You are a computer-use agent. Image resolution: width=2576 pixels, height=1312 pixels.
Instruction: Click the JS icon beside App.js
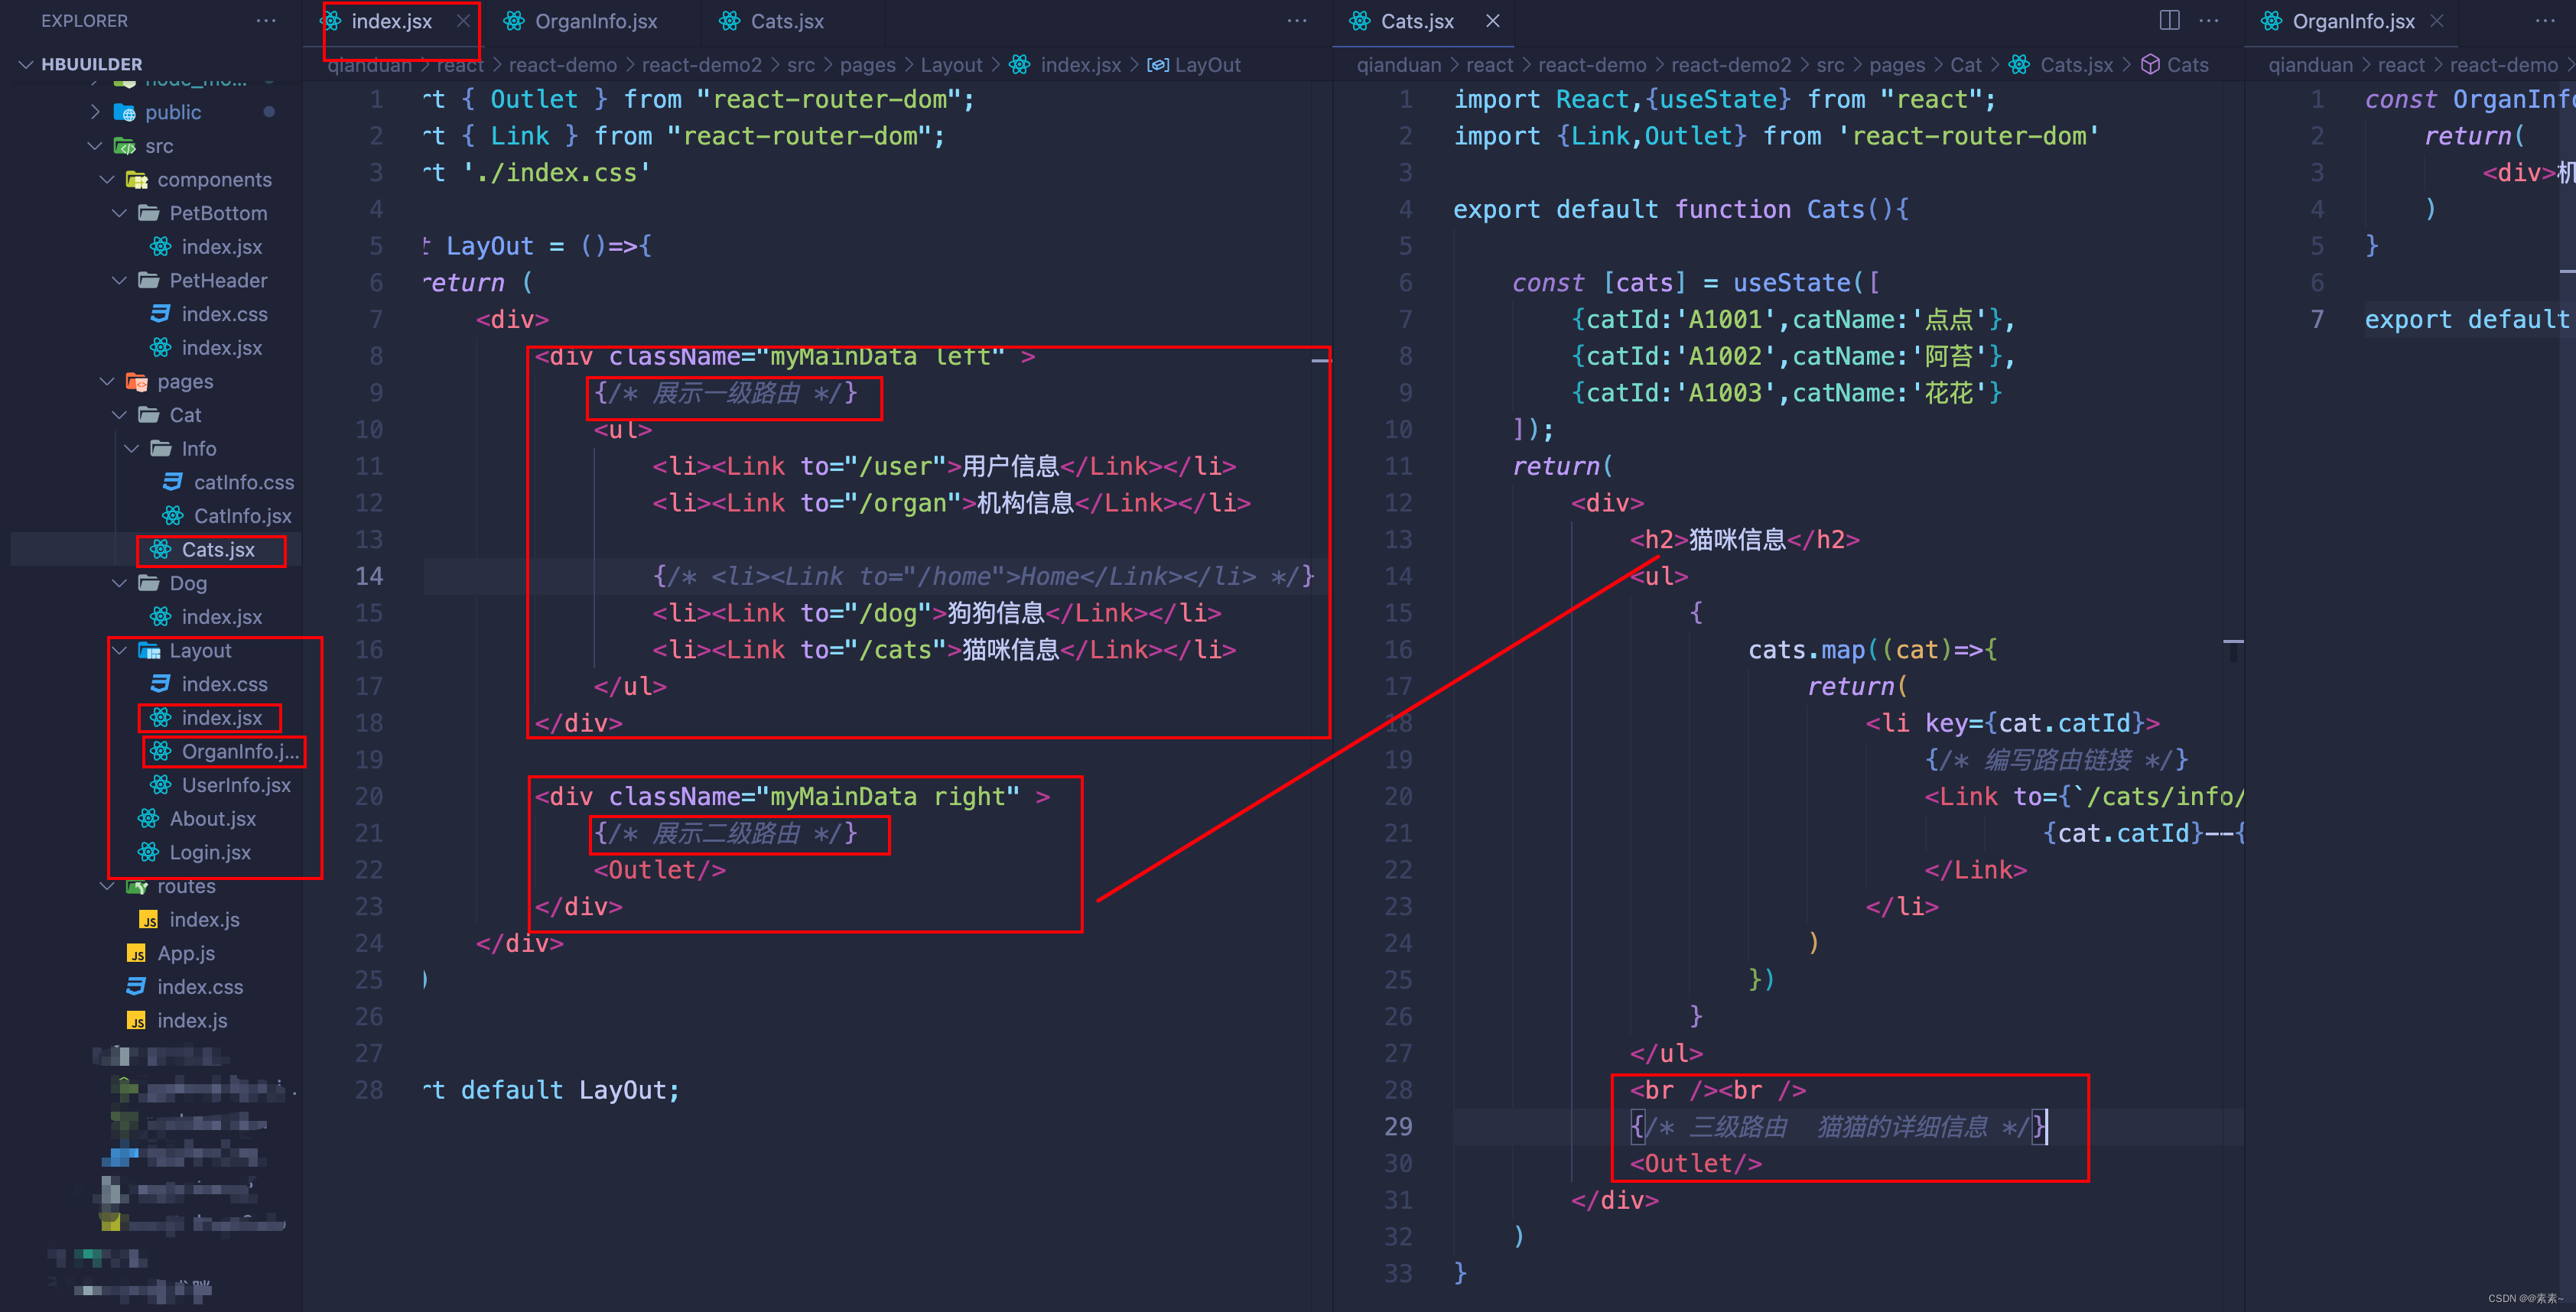tap(137, 953)
